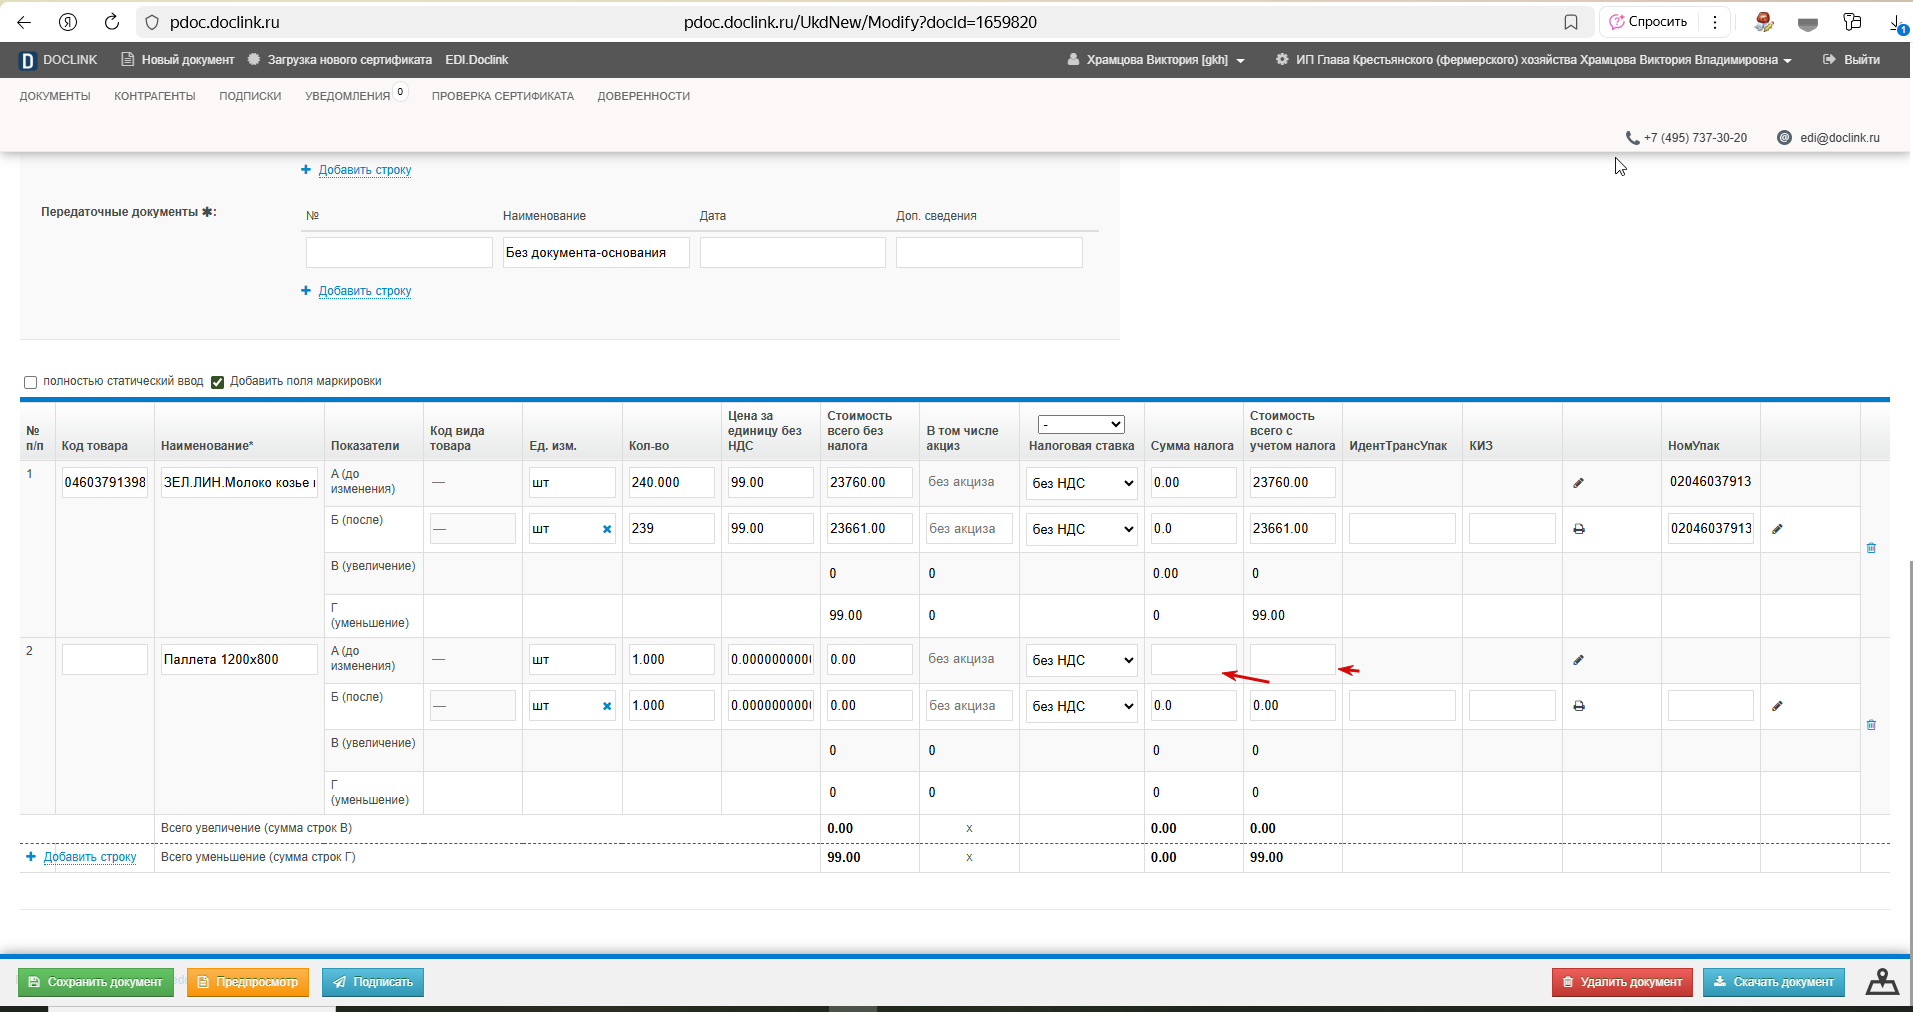Open the ПОДПИСКИ menu item
The height and width of the screenshot is (1012, 1913).
(x=250, y=96)
